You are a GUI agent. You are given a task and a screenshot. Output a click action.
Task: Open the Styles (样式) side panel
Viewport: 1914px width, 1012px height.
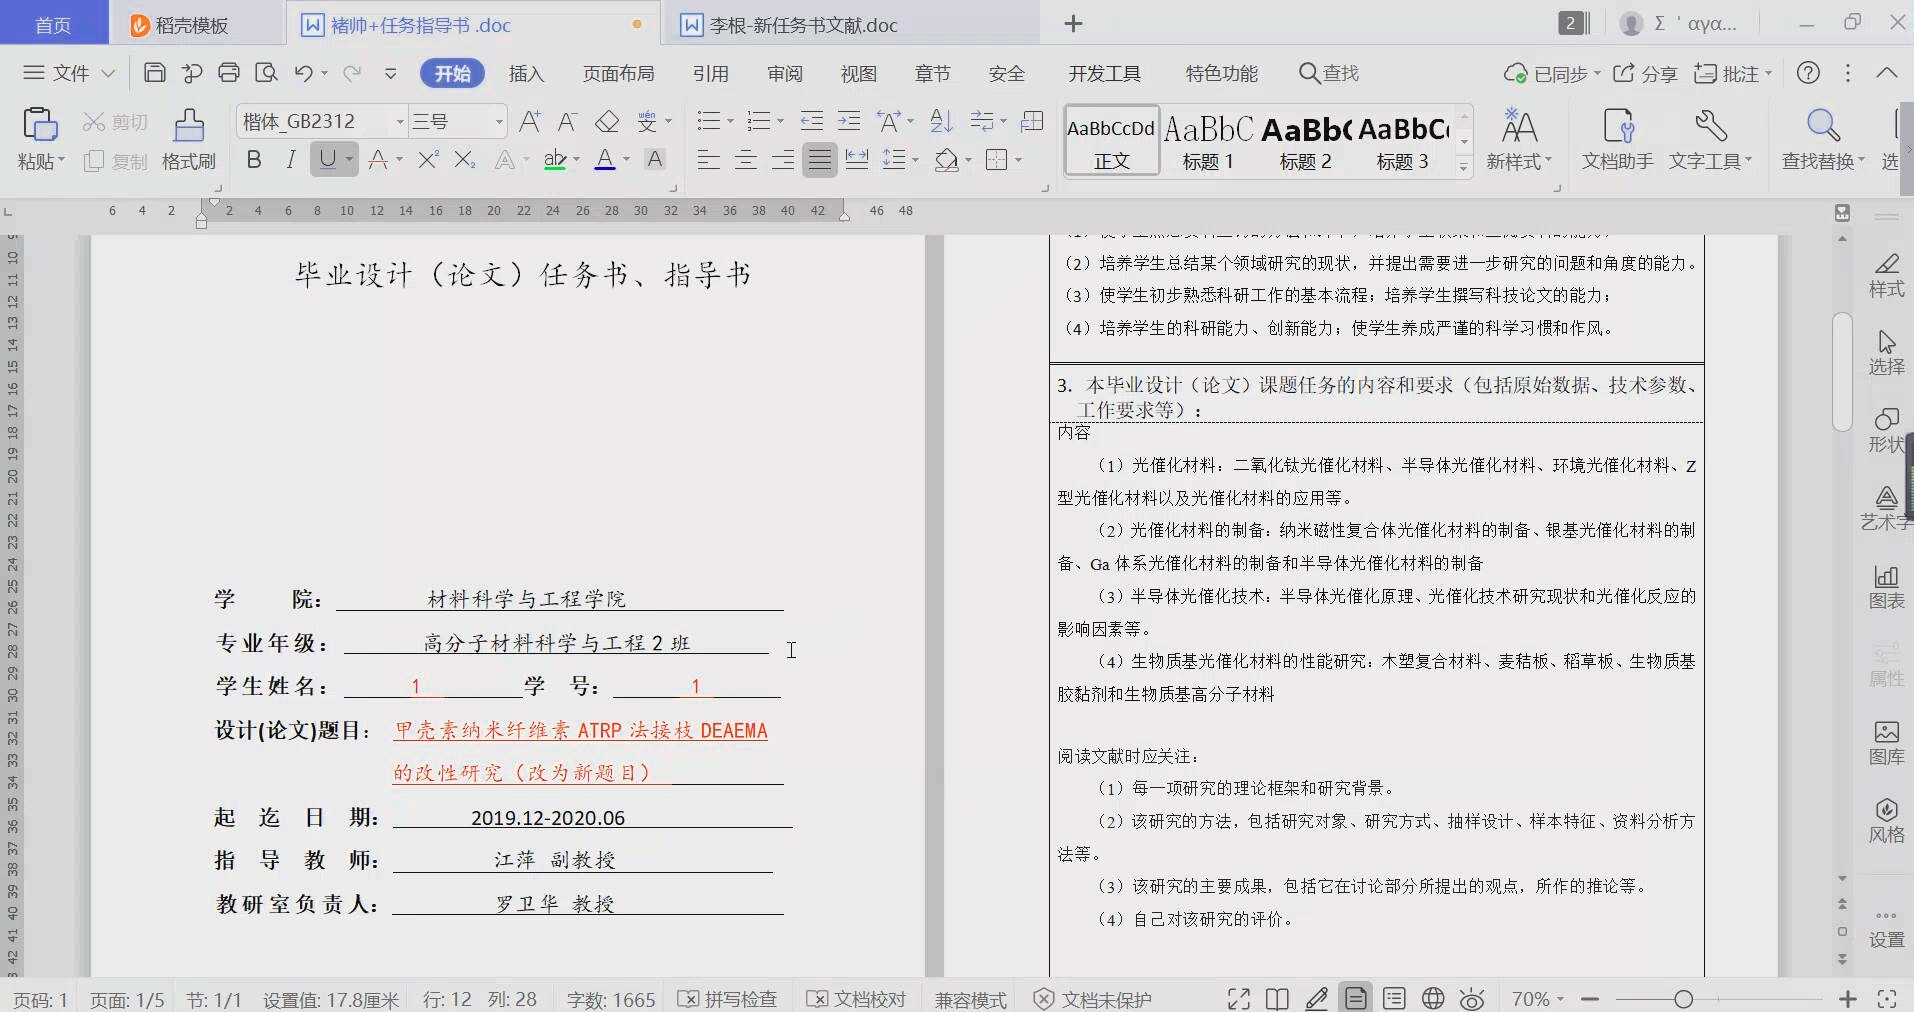[x=1887, y=274]
